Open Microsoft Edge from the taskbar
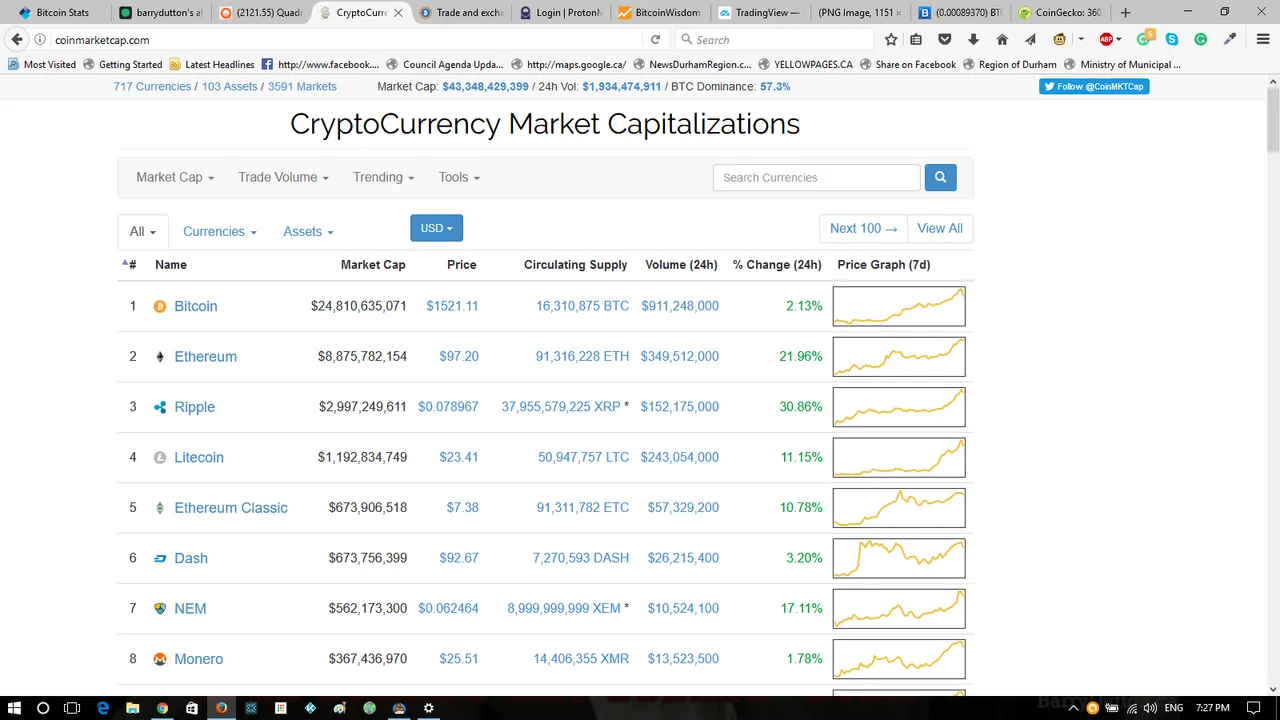1280x720 pixels. [103, 708]
